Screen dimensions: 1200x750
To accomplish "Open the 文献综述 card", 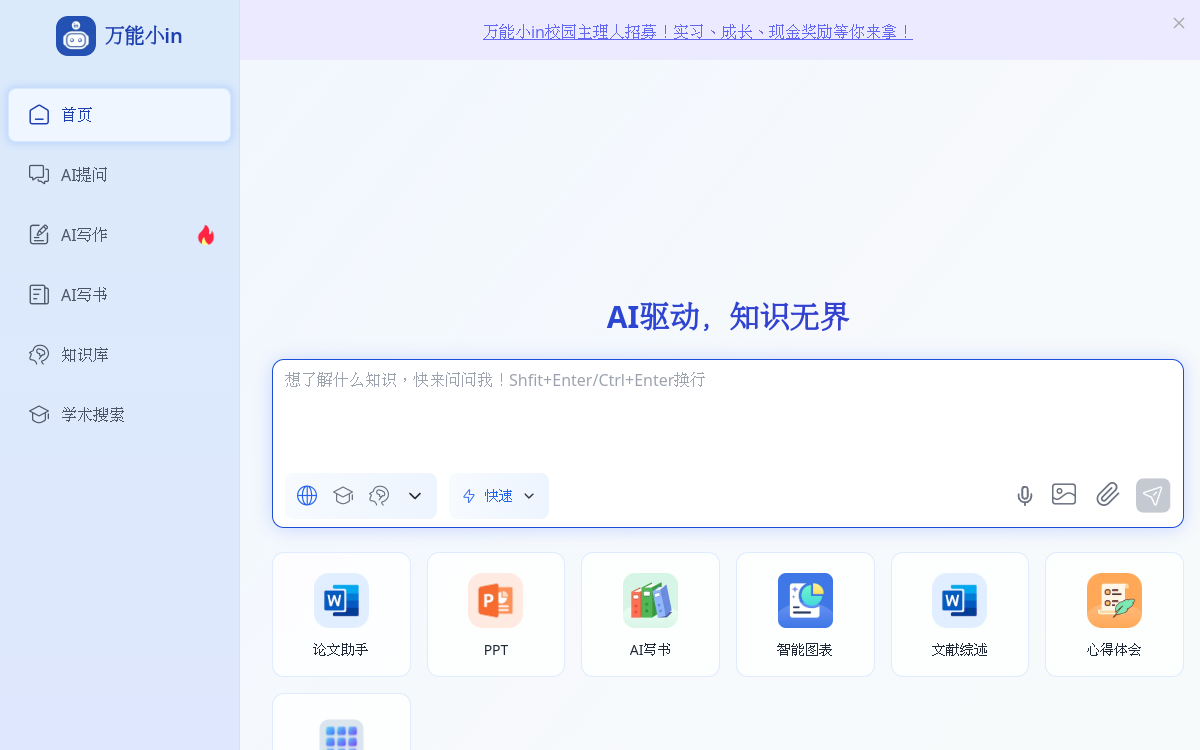I will 960,614.
